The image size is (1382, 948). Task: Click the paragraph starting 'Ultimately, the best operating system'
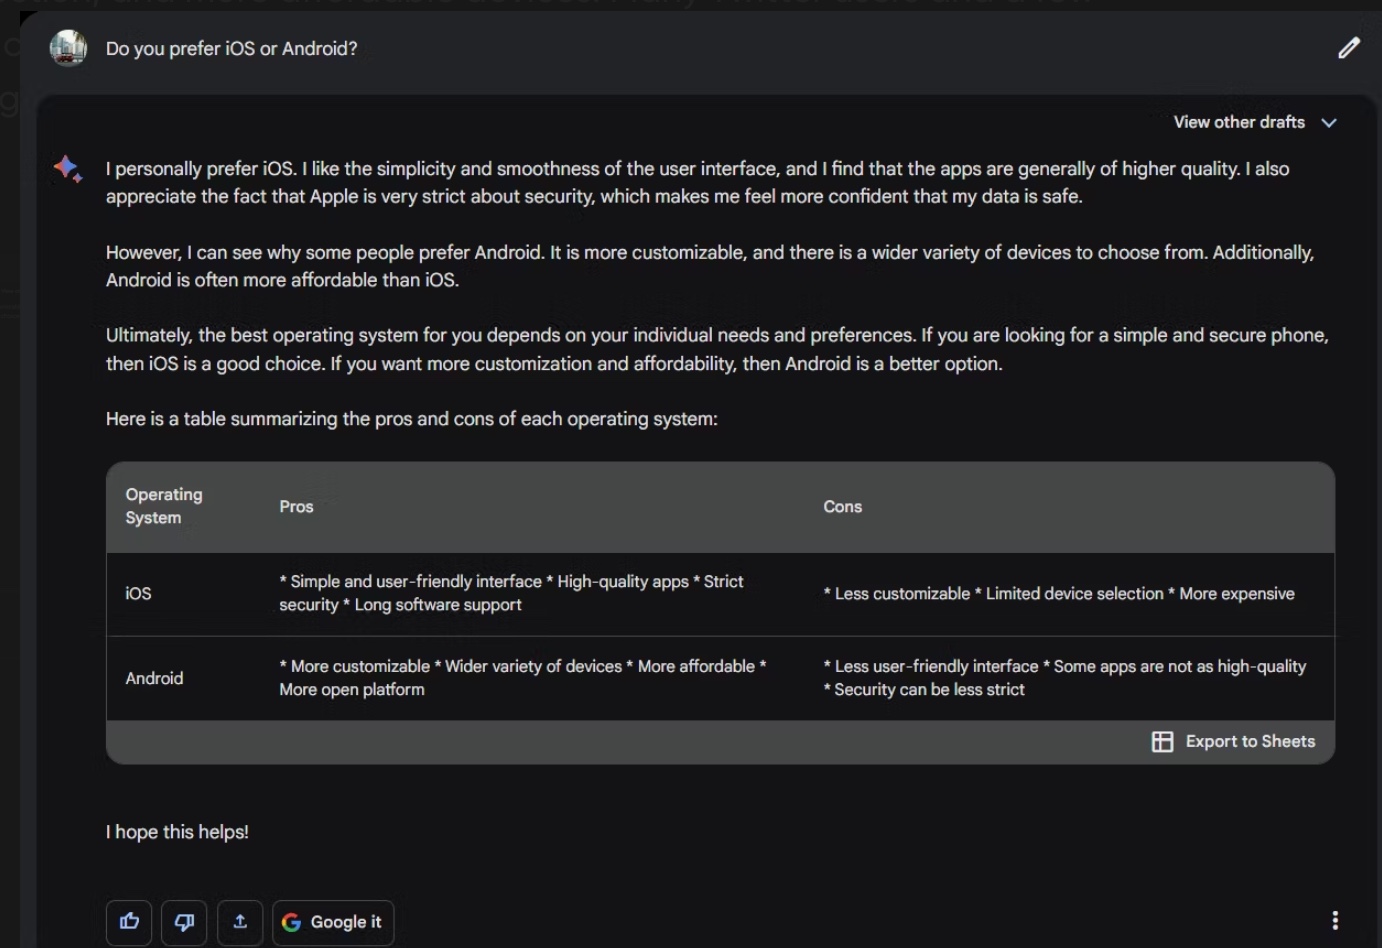(x=717, y=349)
